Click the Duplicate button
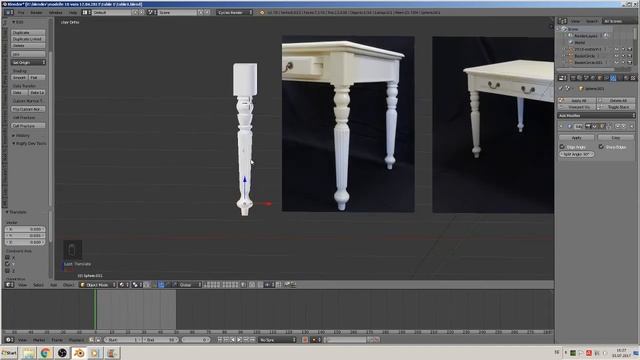The width and height of the screenshot is (640, 360). pyautogui.click(x=28, y=33)
